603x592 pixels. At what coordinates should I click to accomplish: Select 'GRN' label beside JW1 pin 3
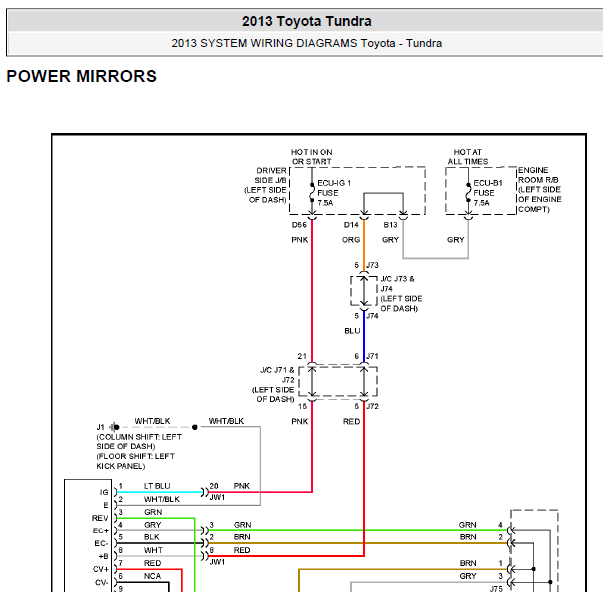pos(242,525)
